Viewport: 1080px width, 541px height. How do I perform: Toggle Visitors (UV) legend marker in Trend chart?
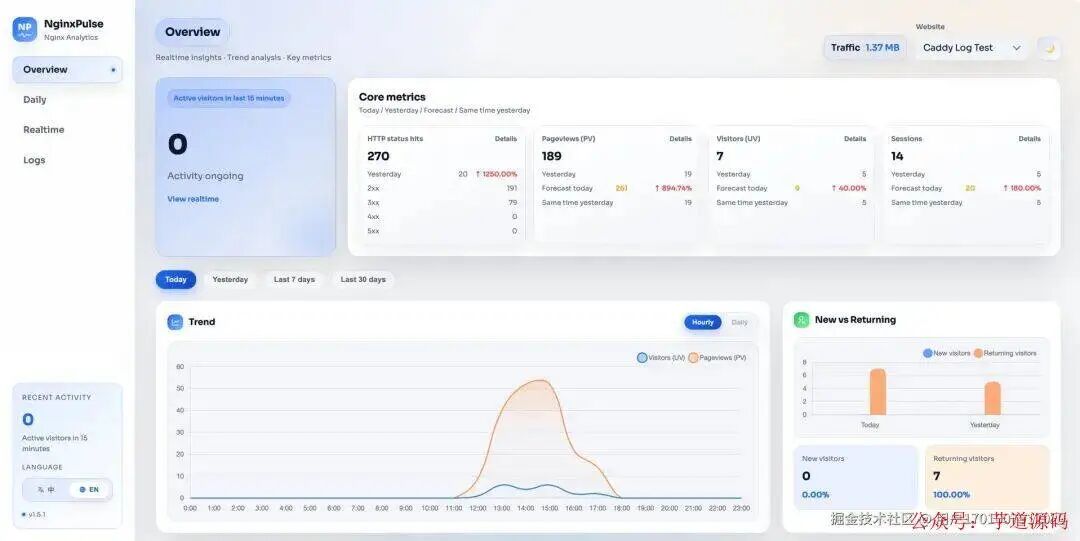coord(642,358)
